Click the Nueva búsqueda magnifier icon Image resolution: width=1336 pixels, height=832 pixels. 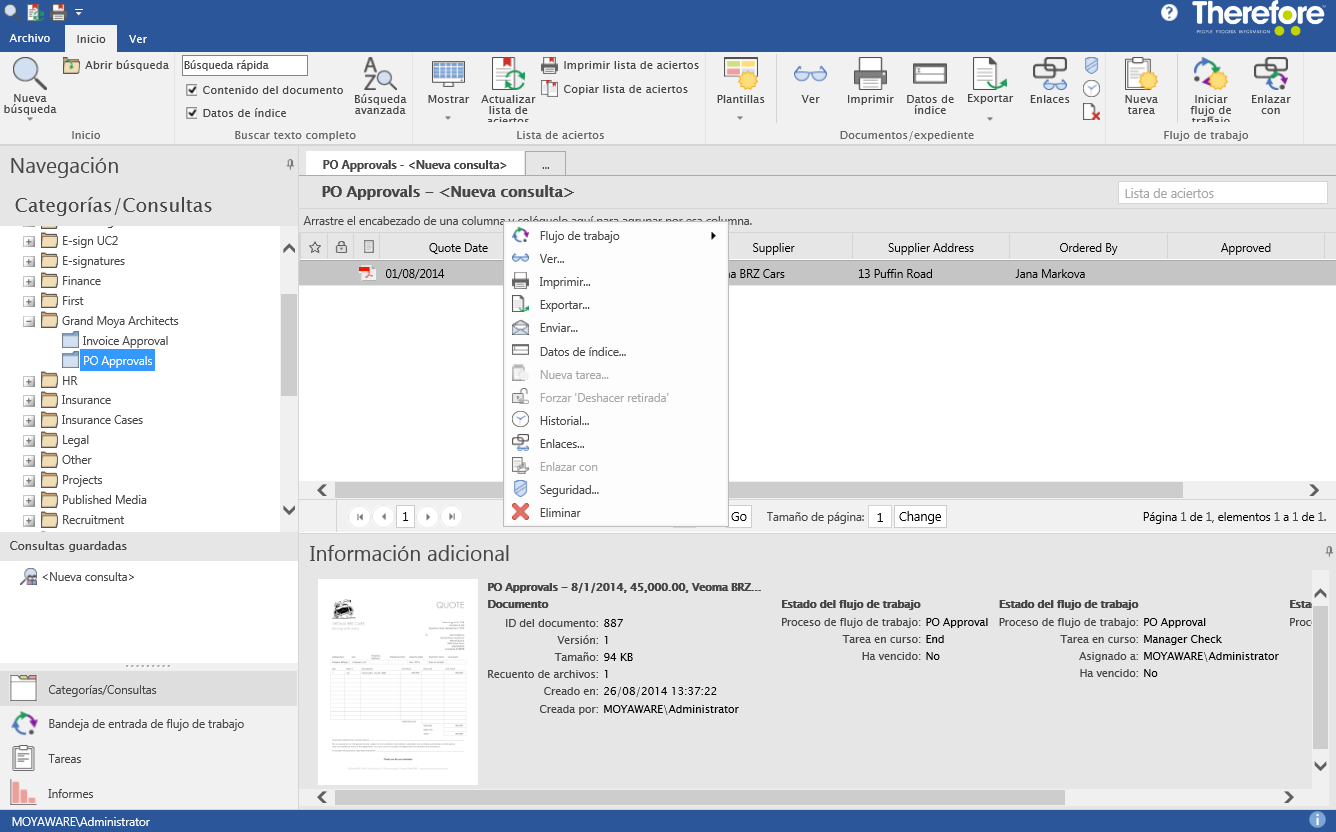coord(29,74)
